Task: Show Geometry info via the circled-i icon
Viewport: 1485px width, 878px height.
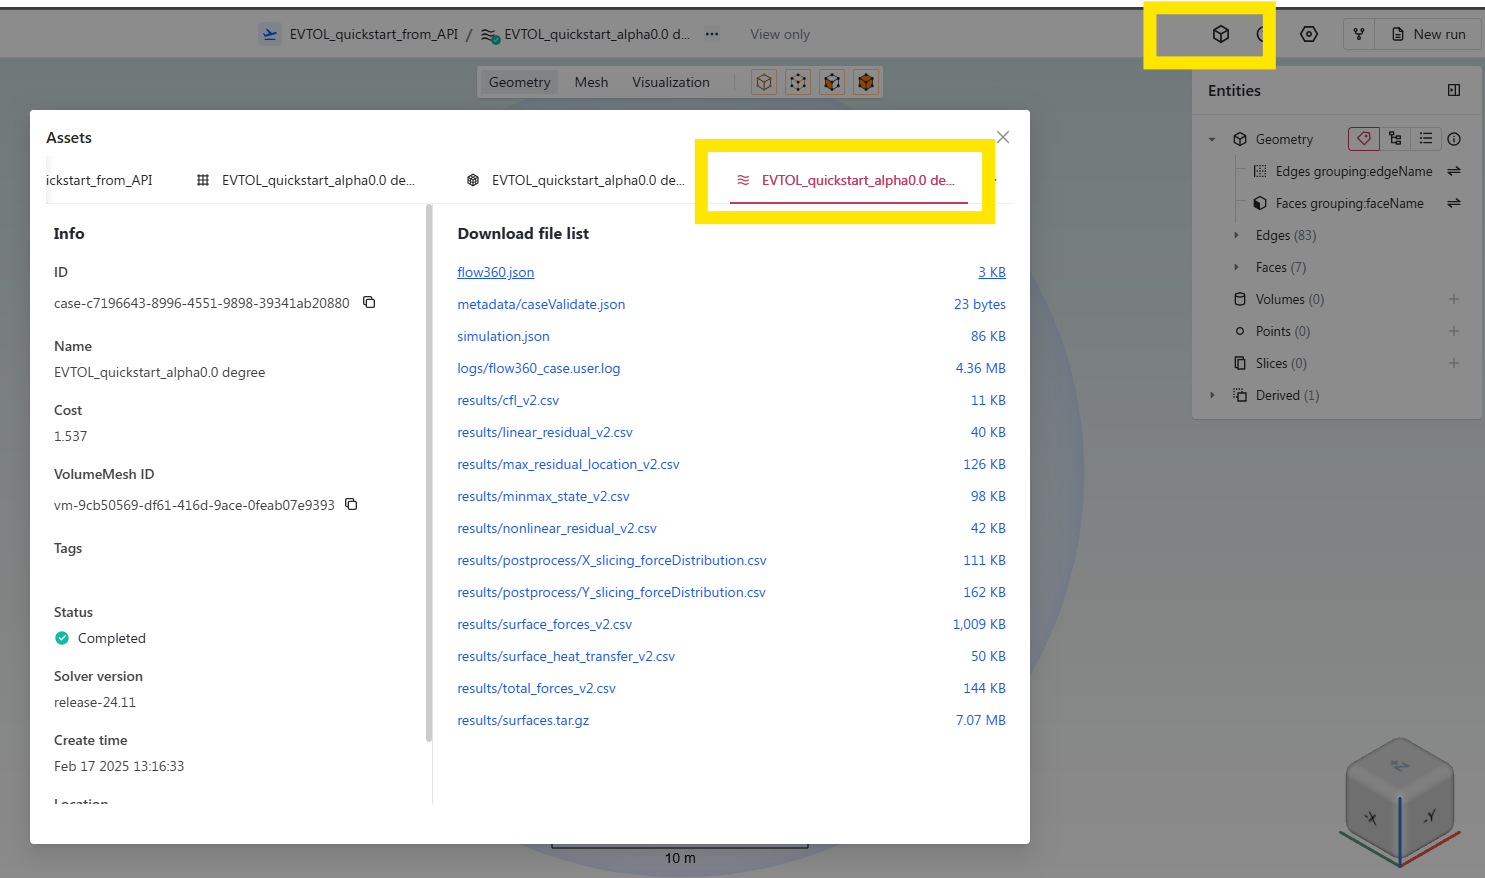Action: point(1454,139)
